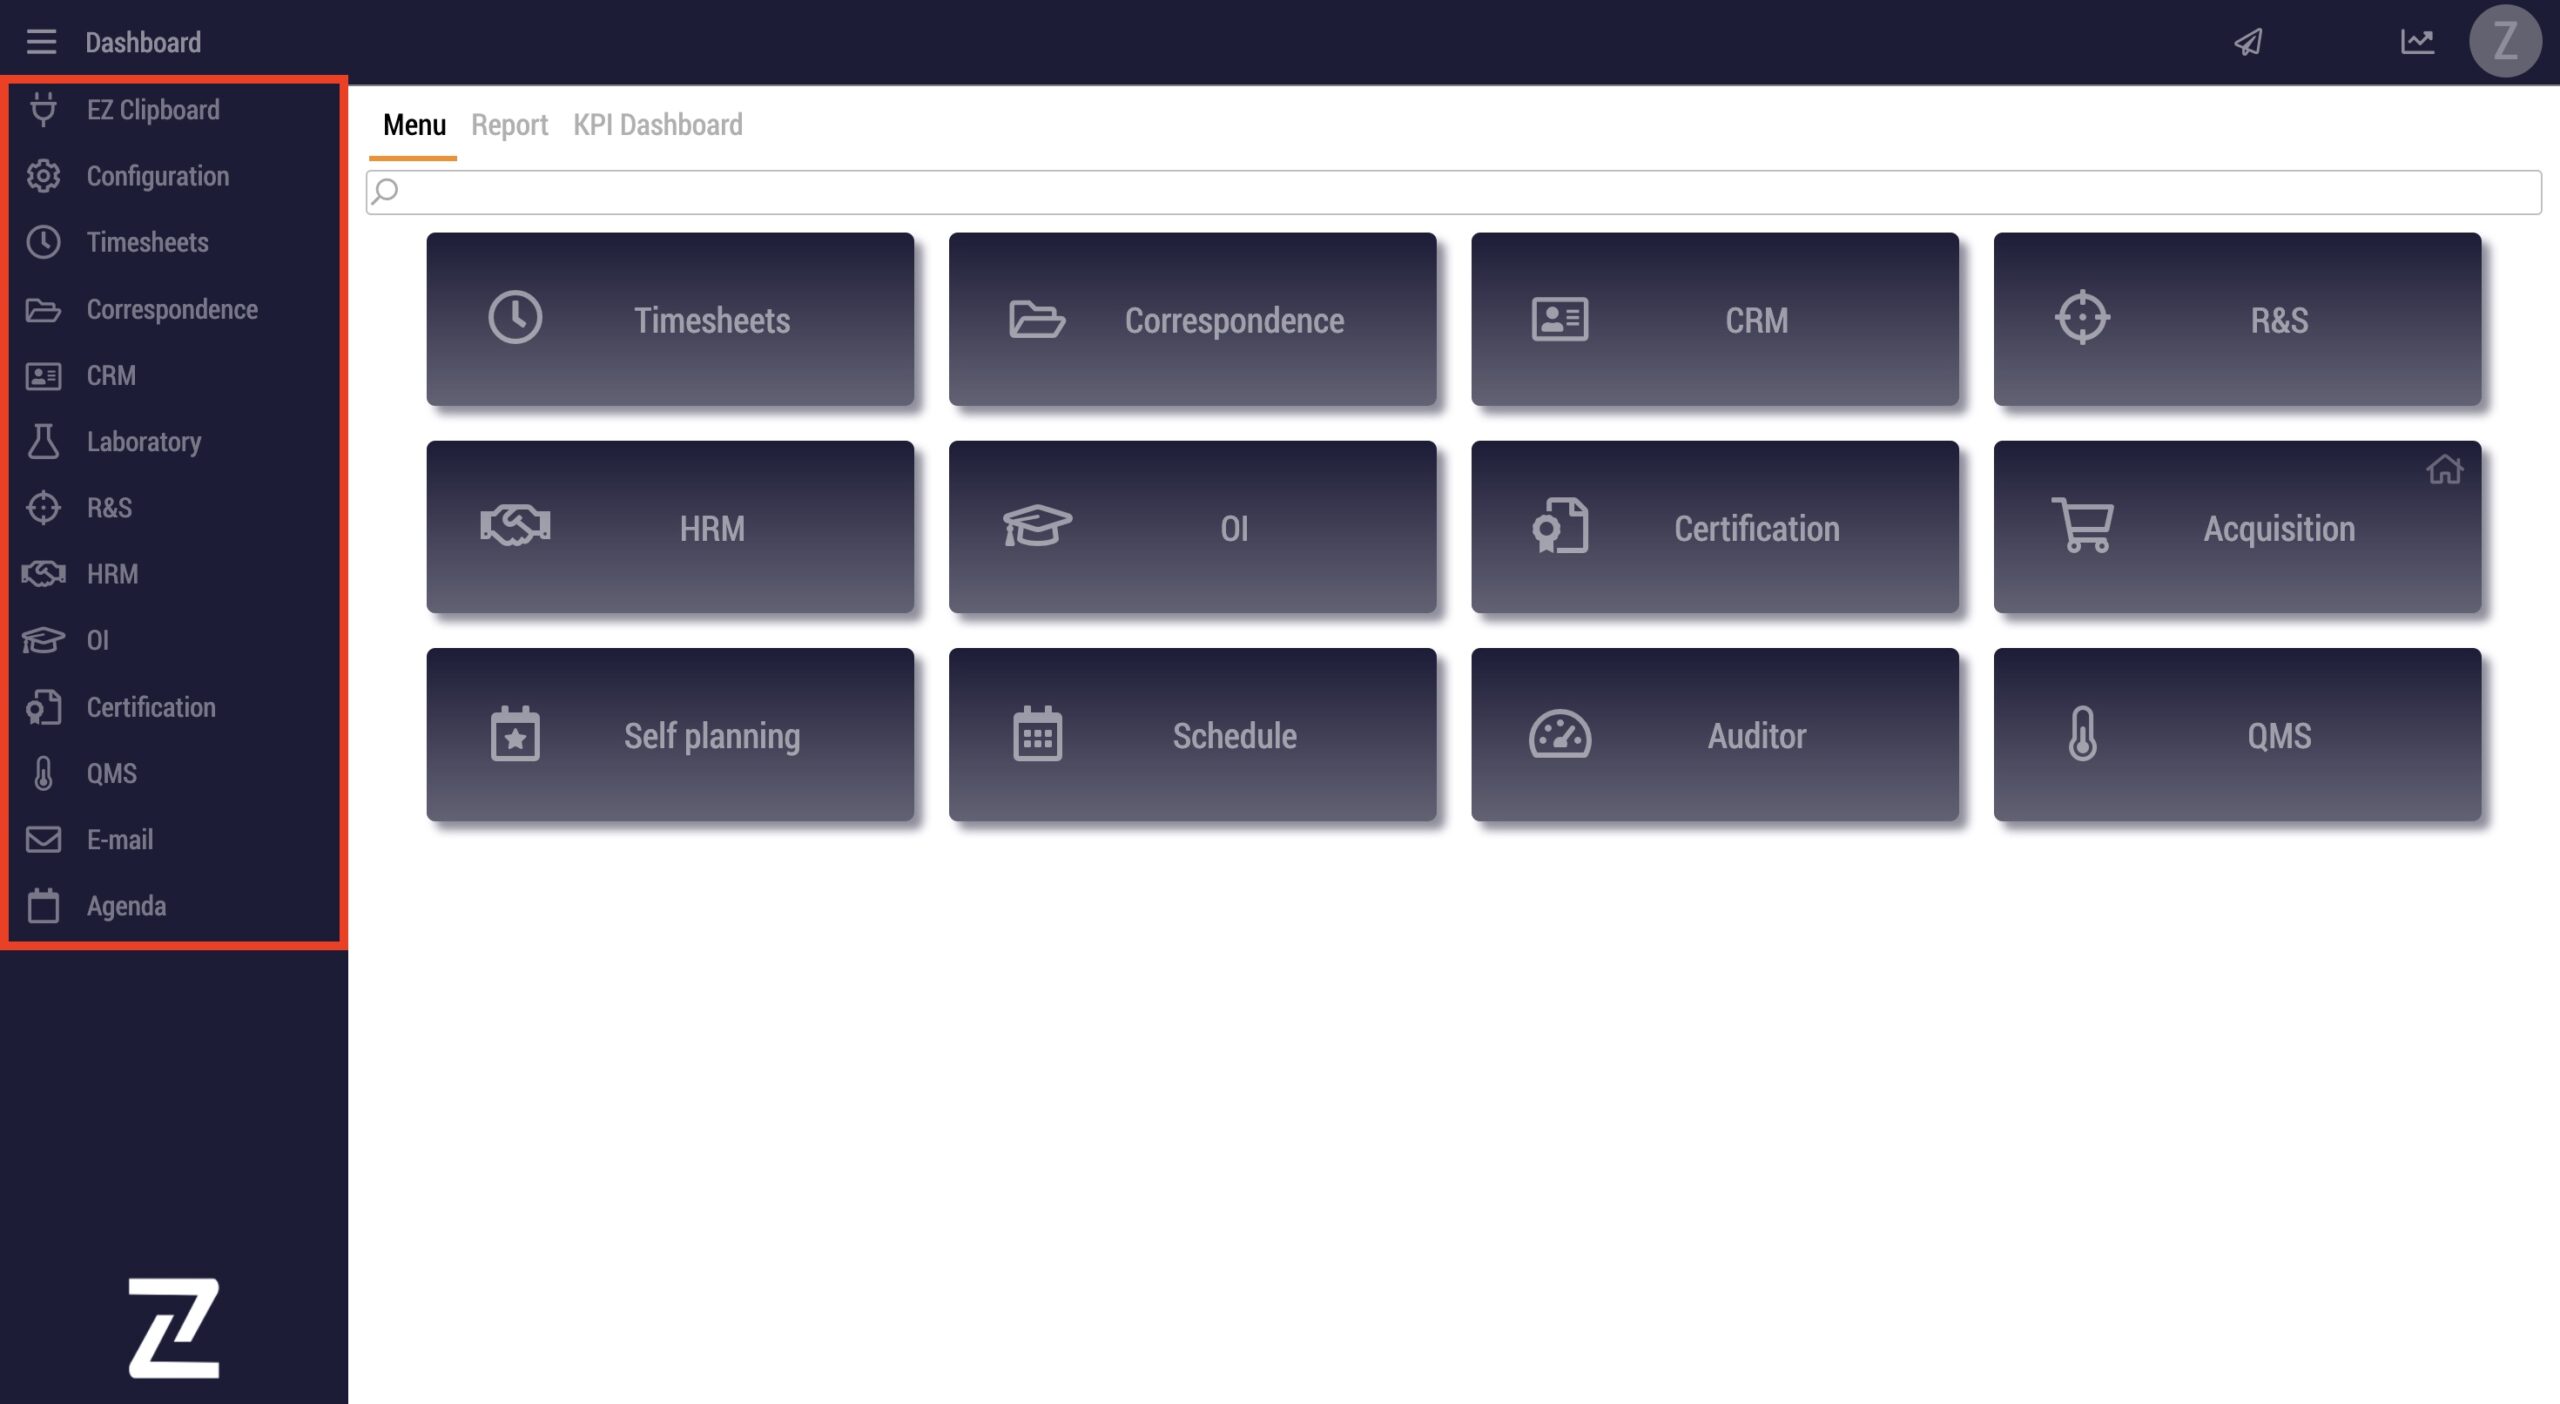The height and width of the screenshot is (1404, 2560).
Task: Open the Agenda calendar icon
Action: tap(43, 906)
